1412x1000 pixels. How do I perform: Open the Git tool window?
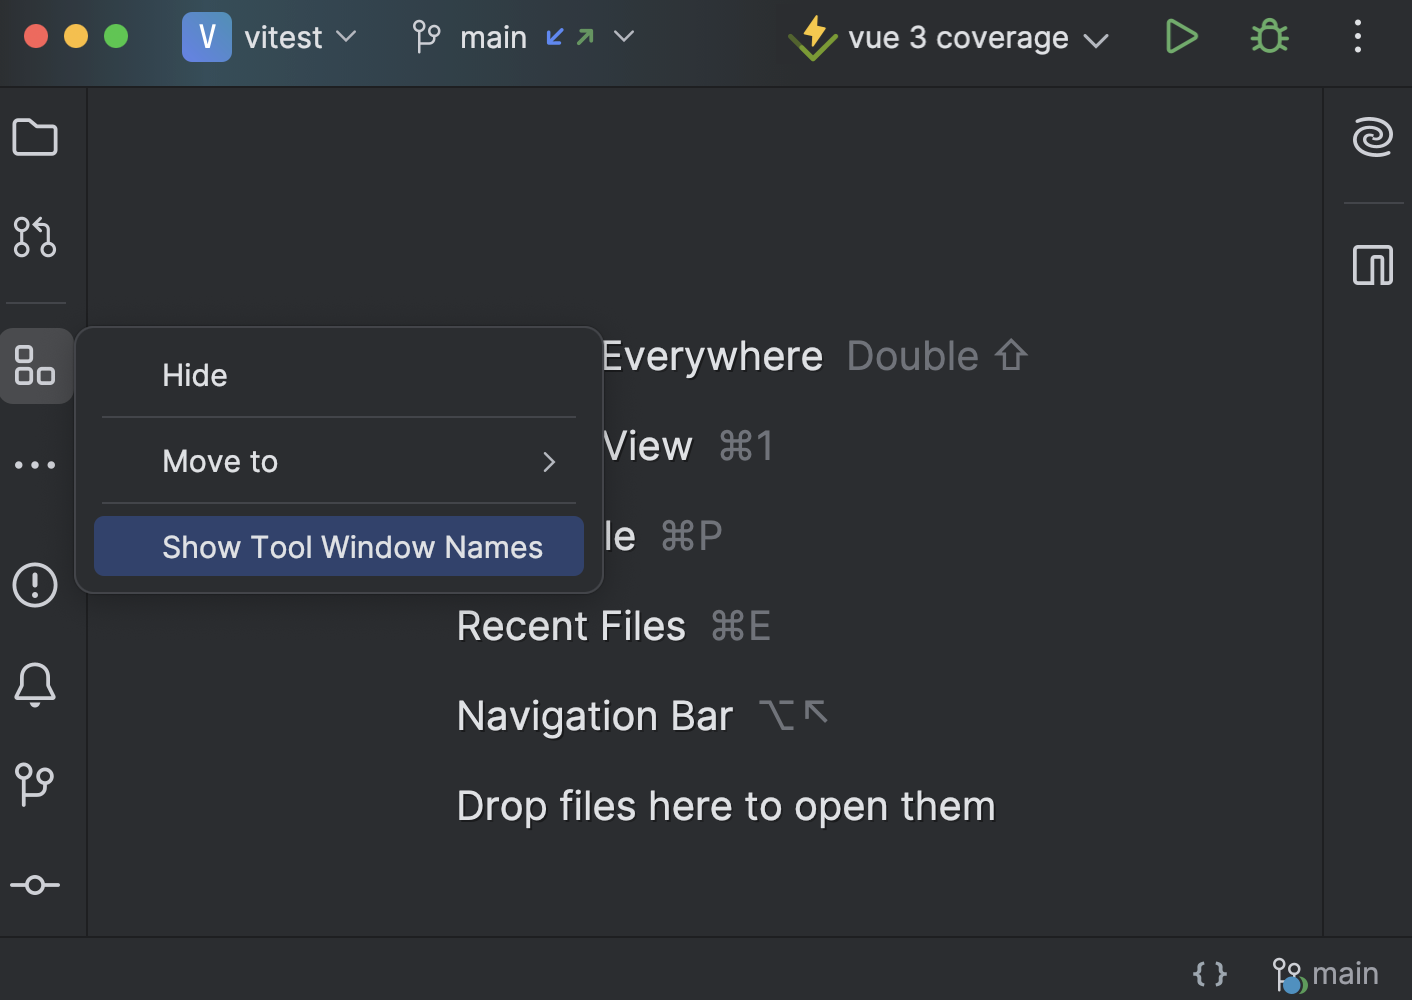(x=35, y=784)
